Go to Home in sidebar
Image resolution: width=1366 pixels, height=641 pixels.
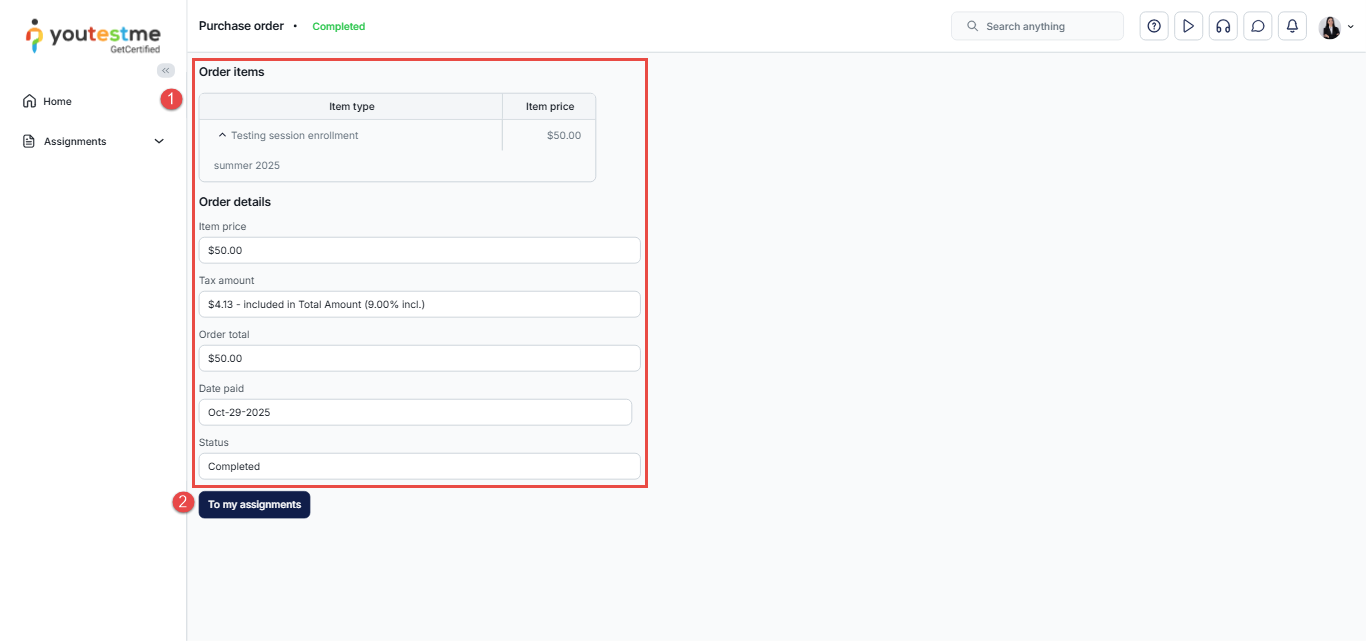click(x=57, y=101)
